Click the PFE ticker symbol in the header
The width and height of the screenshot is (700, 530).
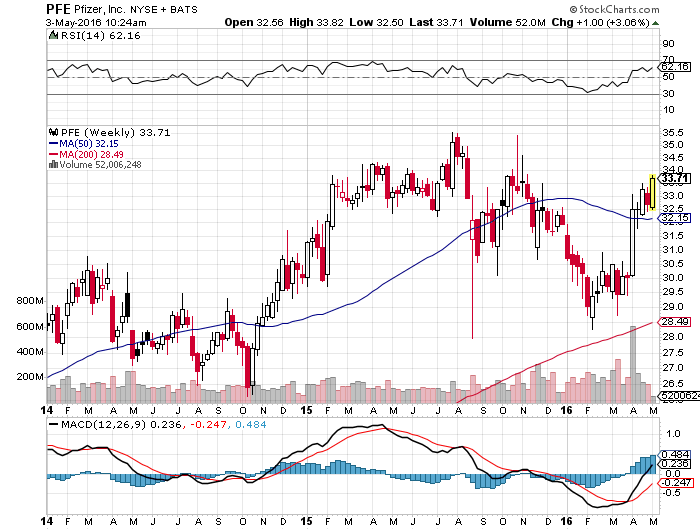tap(58, 9)
